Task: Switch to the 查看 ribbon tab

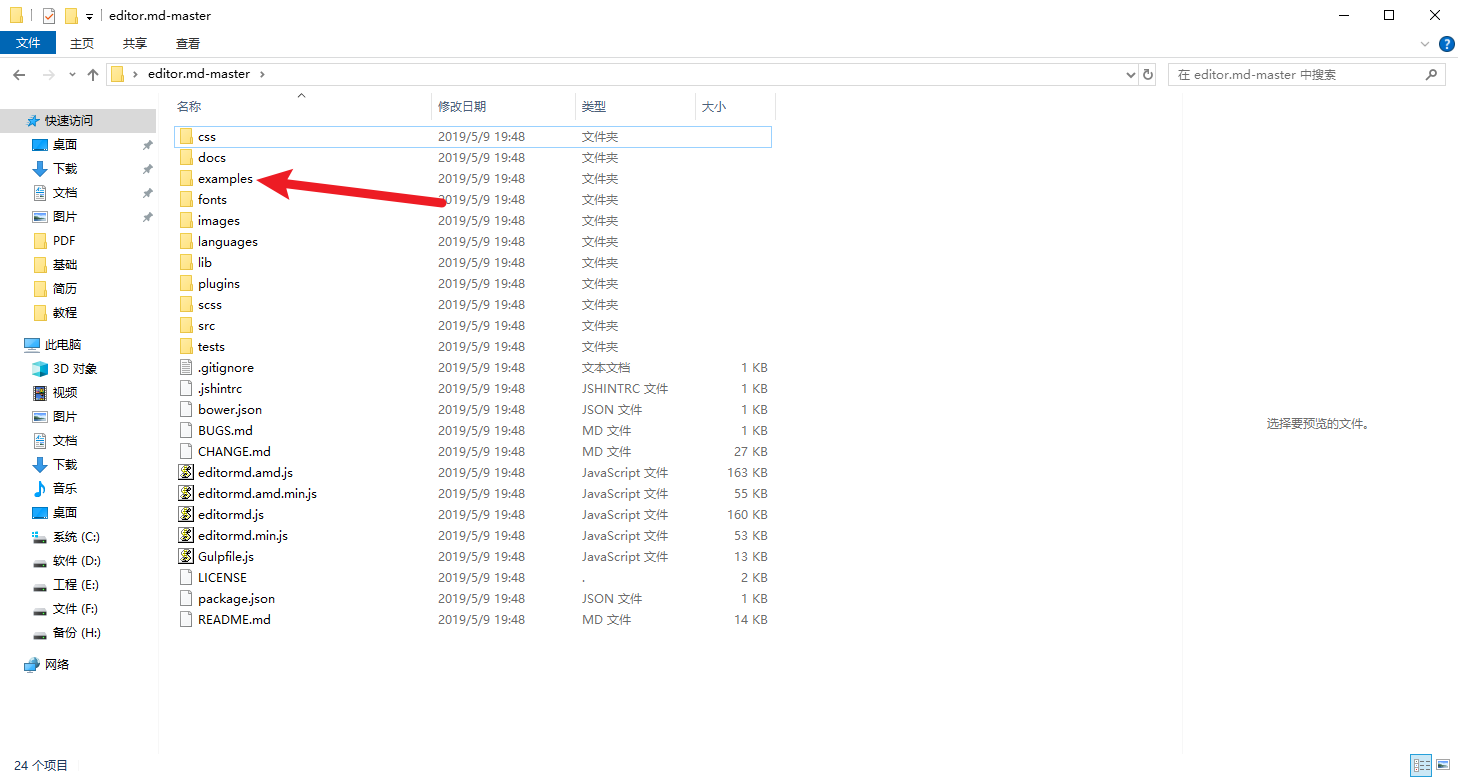Action: (x=188, y=43)
